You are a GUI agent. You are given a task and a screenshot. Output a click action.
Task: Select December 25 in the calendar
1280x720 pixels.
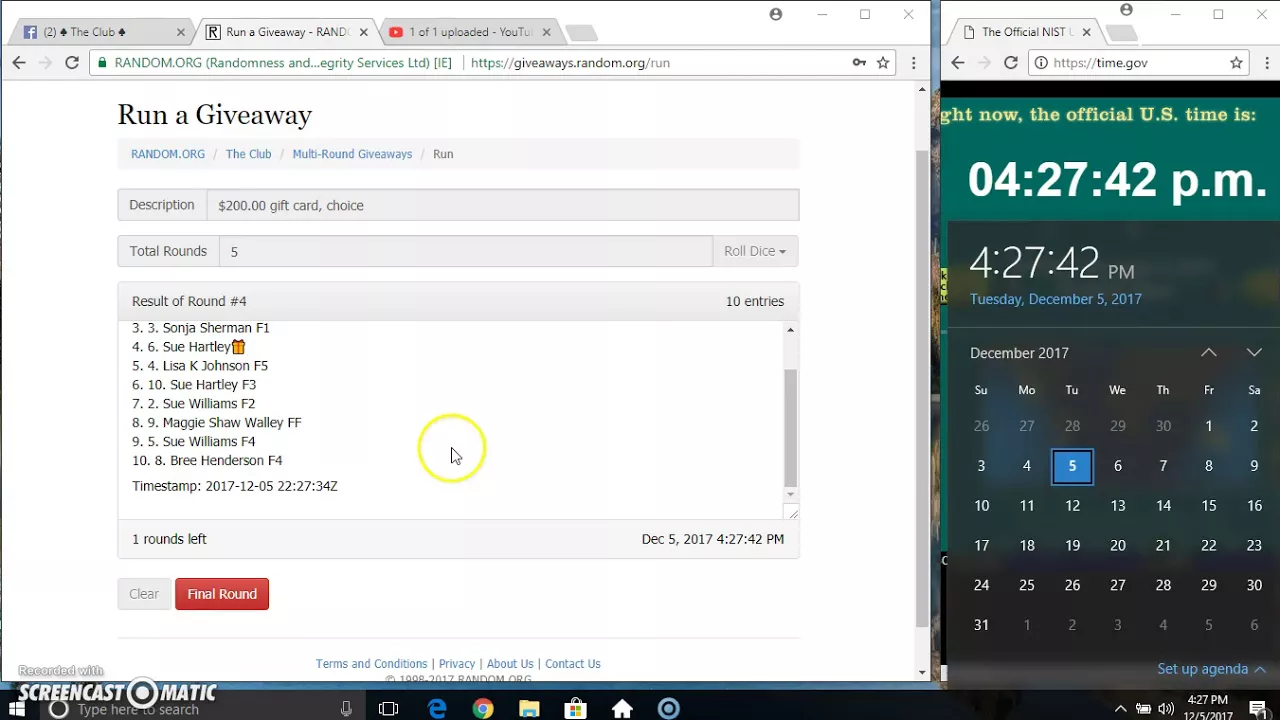1027,585
